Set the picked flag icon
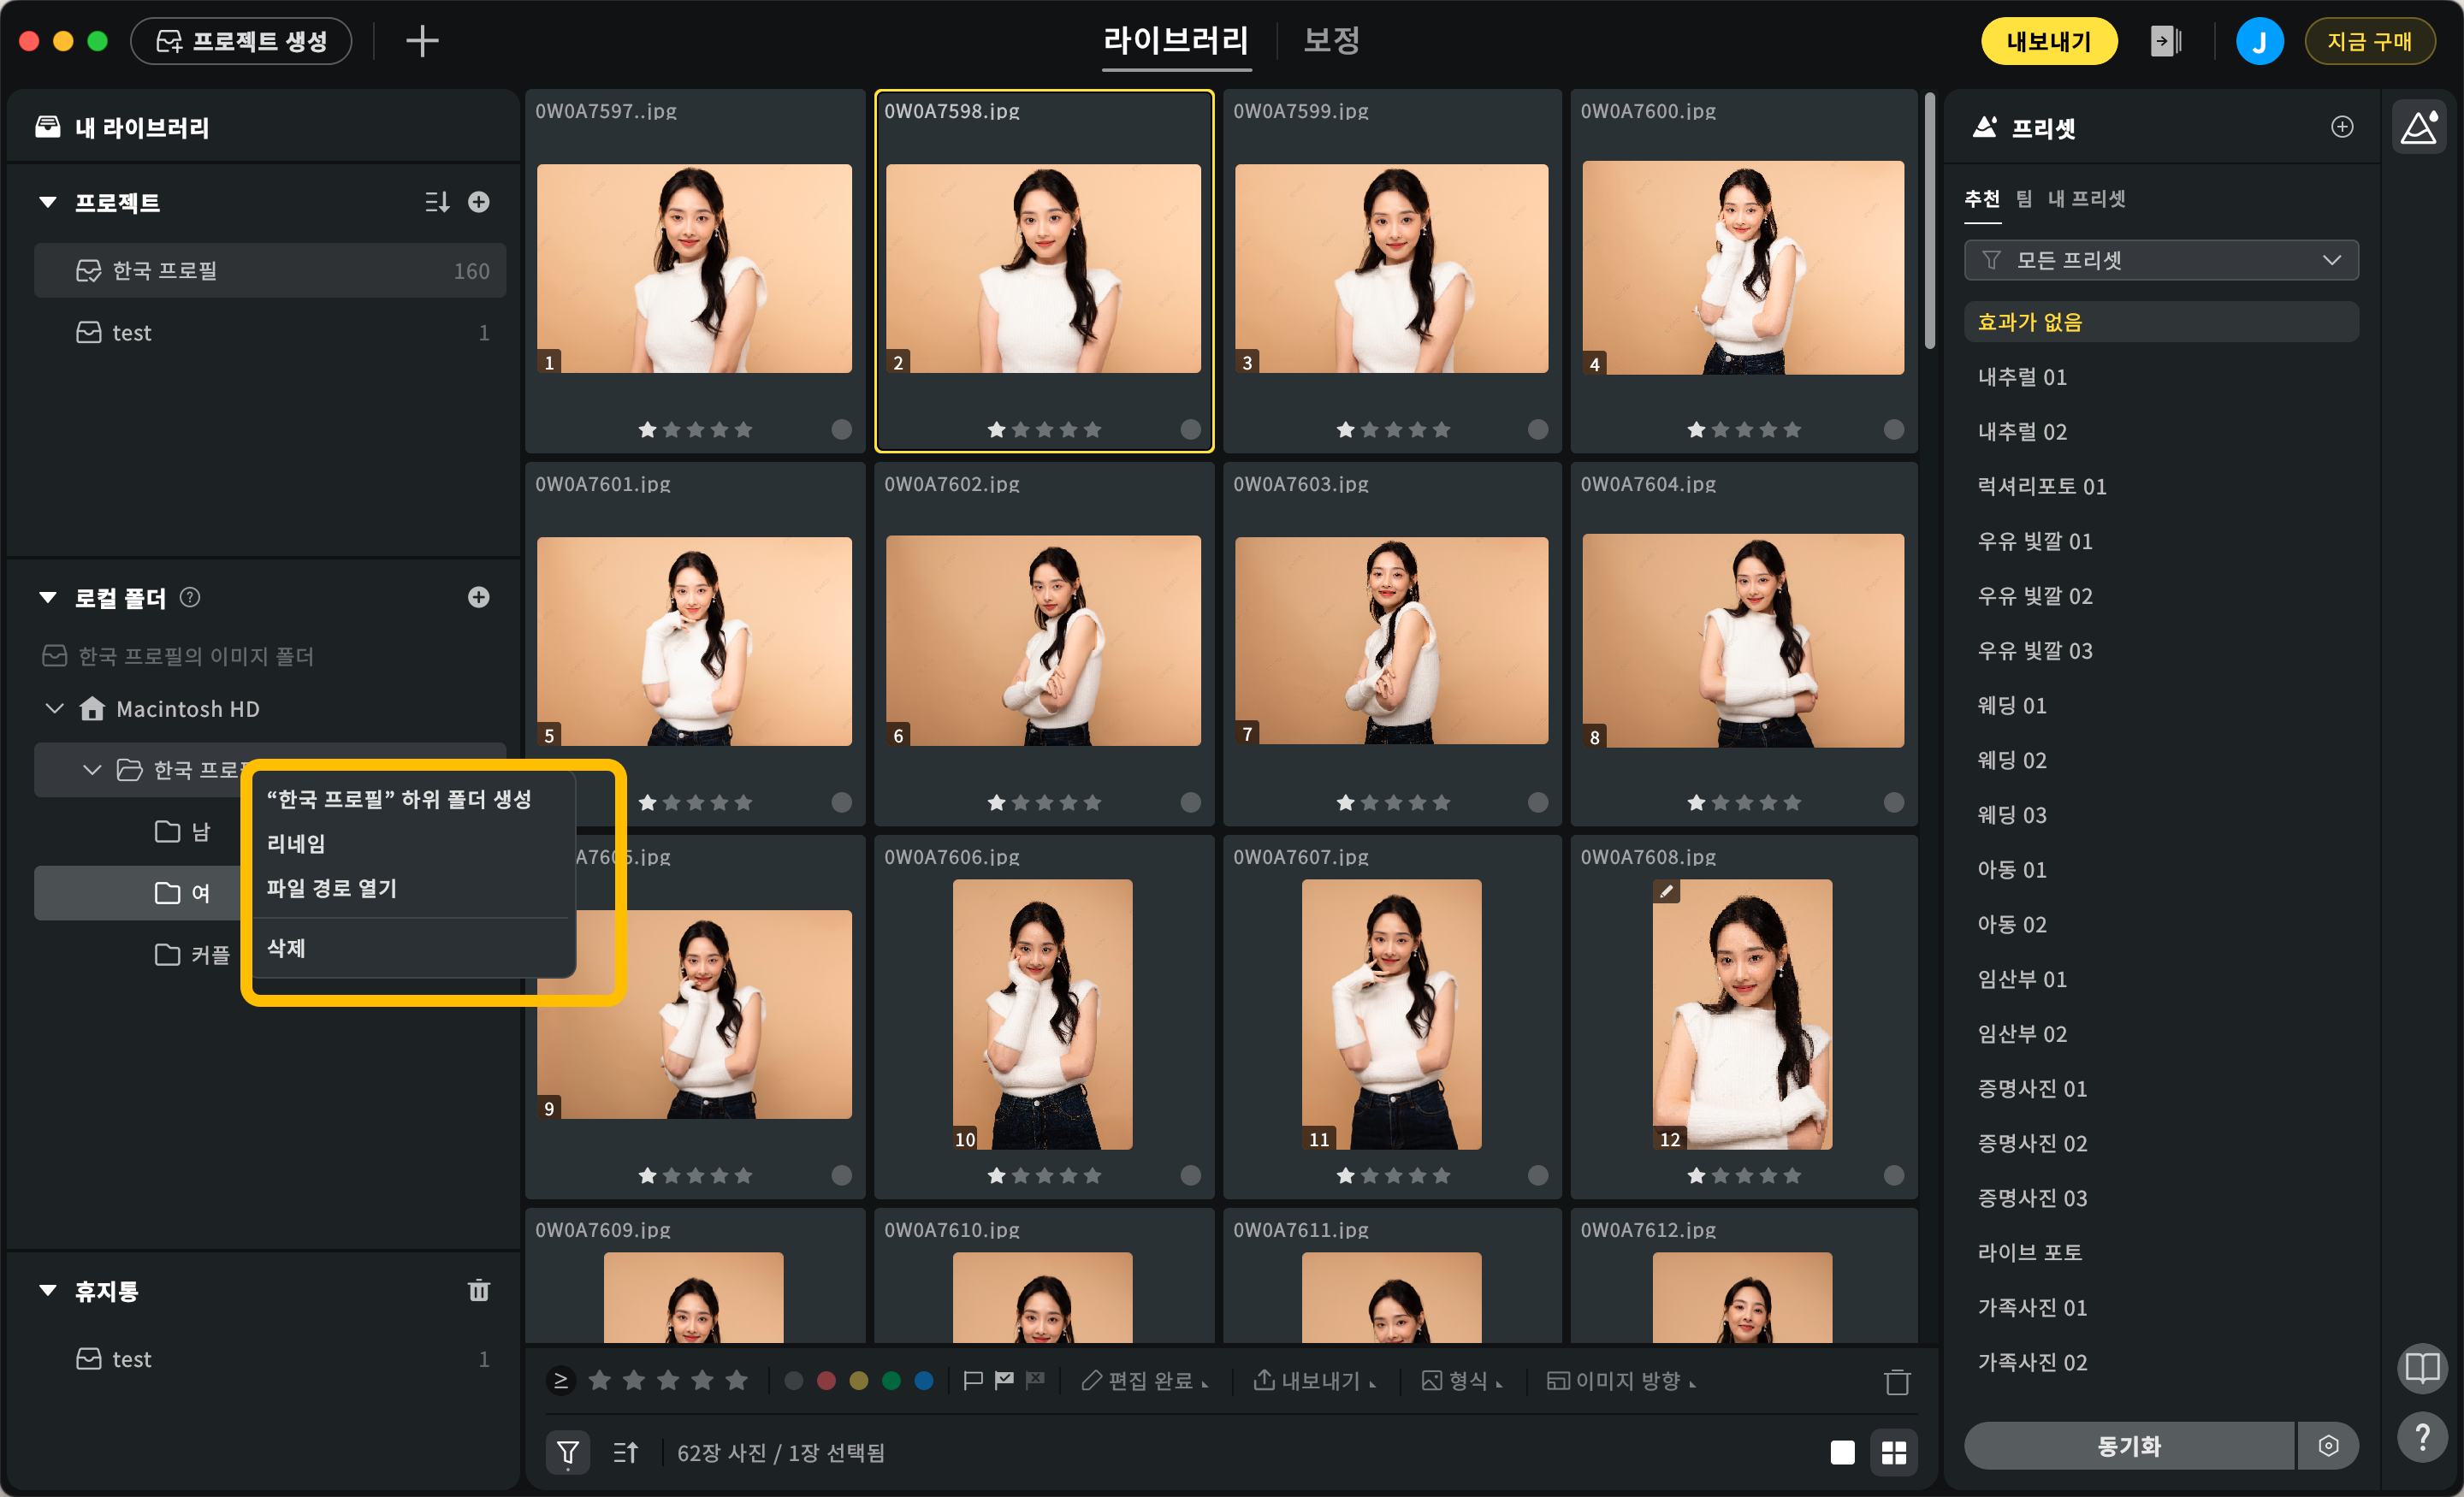 click(x=1004, y=1380)
